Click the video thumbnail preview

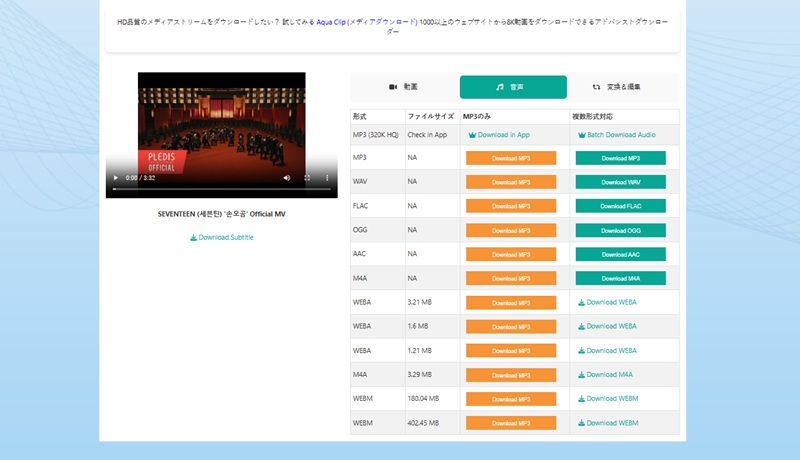click(x=221, y=125)
